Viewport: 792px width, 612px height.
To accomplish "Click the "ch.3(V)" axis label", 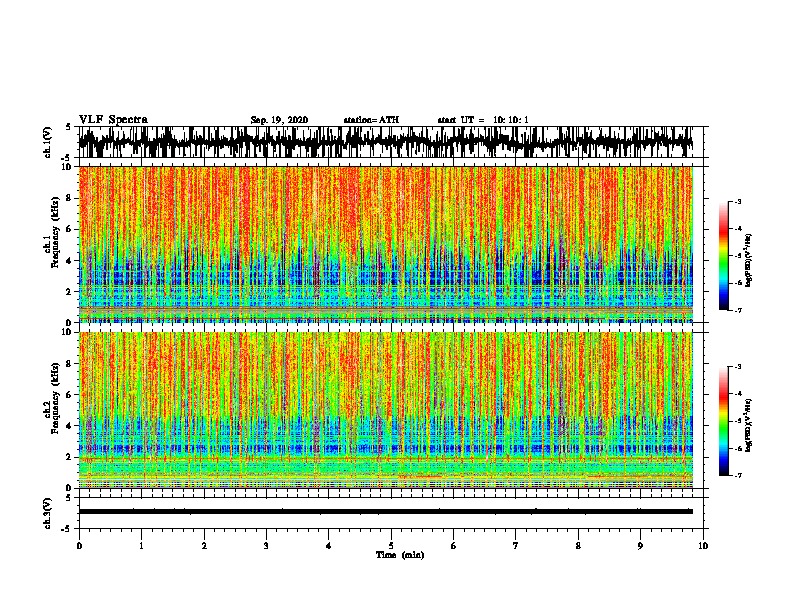I will tap(48, 513).
